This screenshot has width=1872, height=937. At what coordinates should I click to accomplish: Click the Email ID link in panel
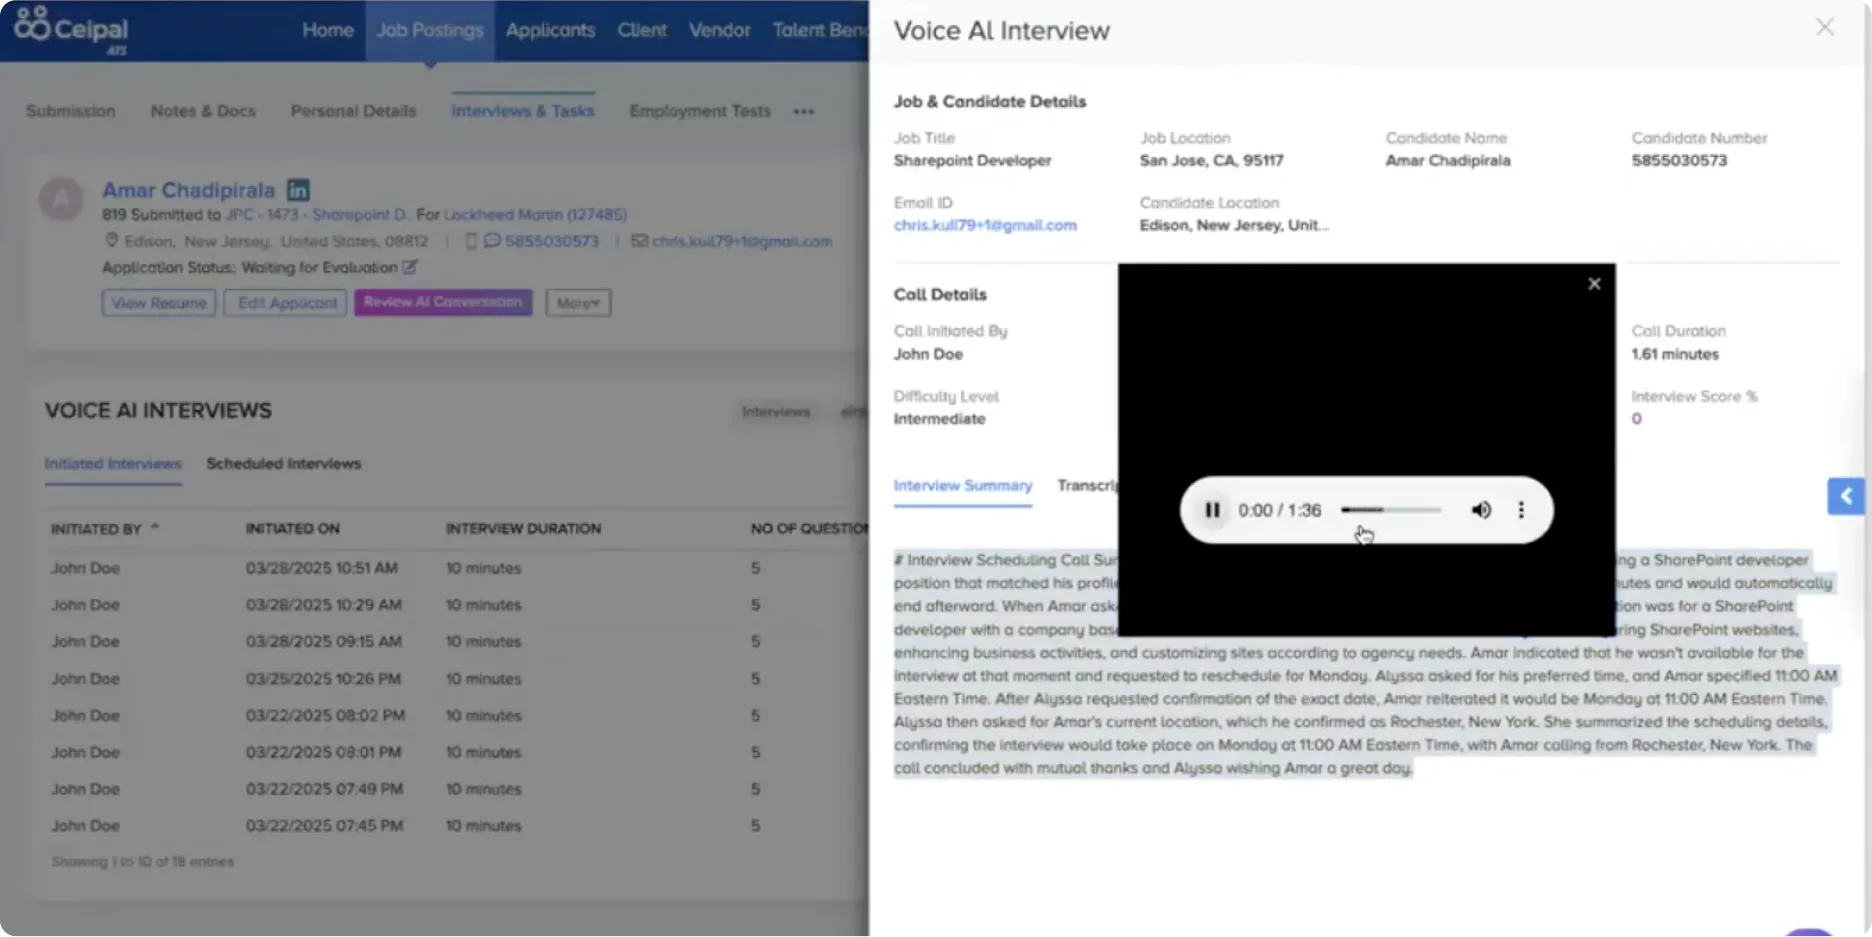(985, 225)
